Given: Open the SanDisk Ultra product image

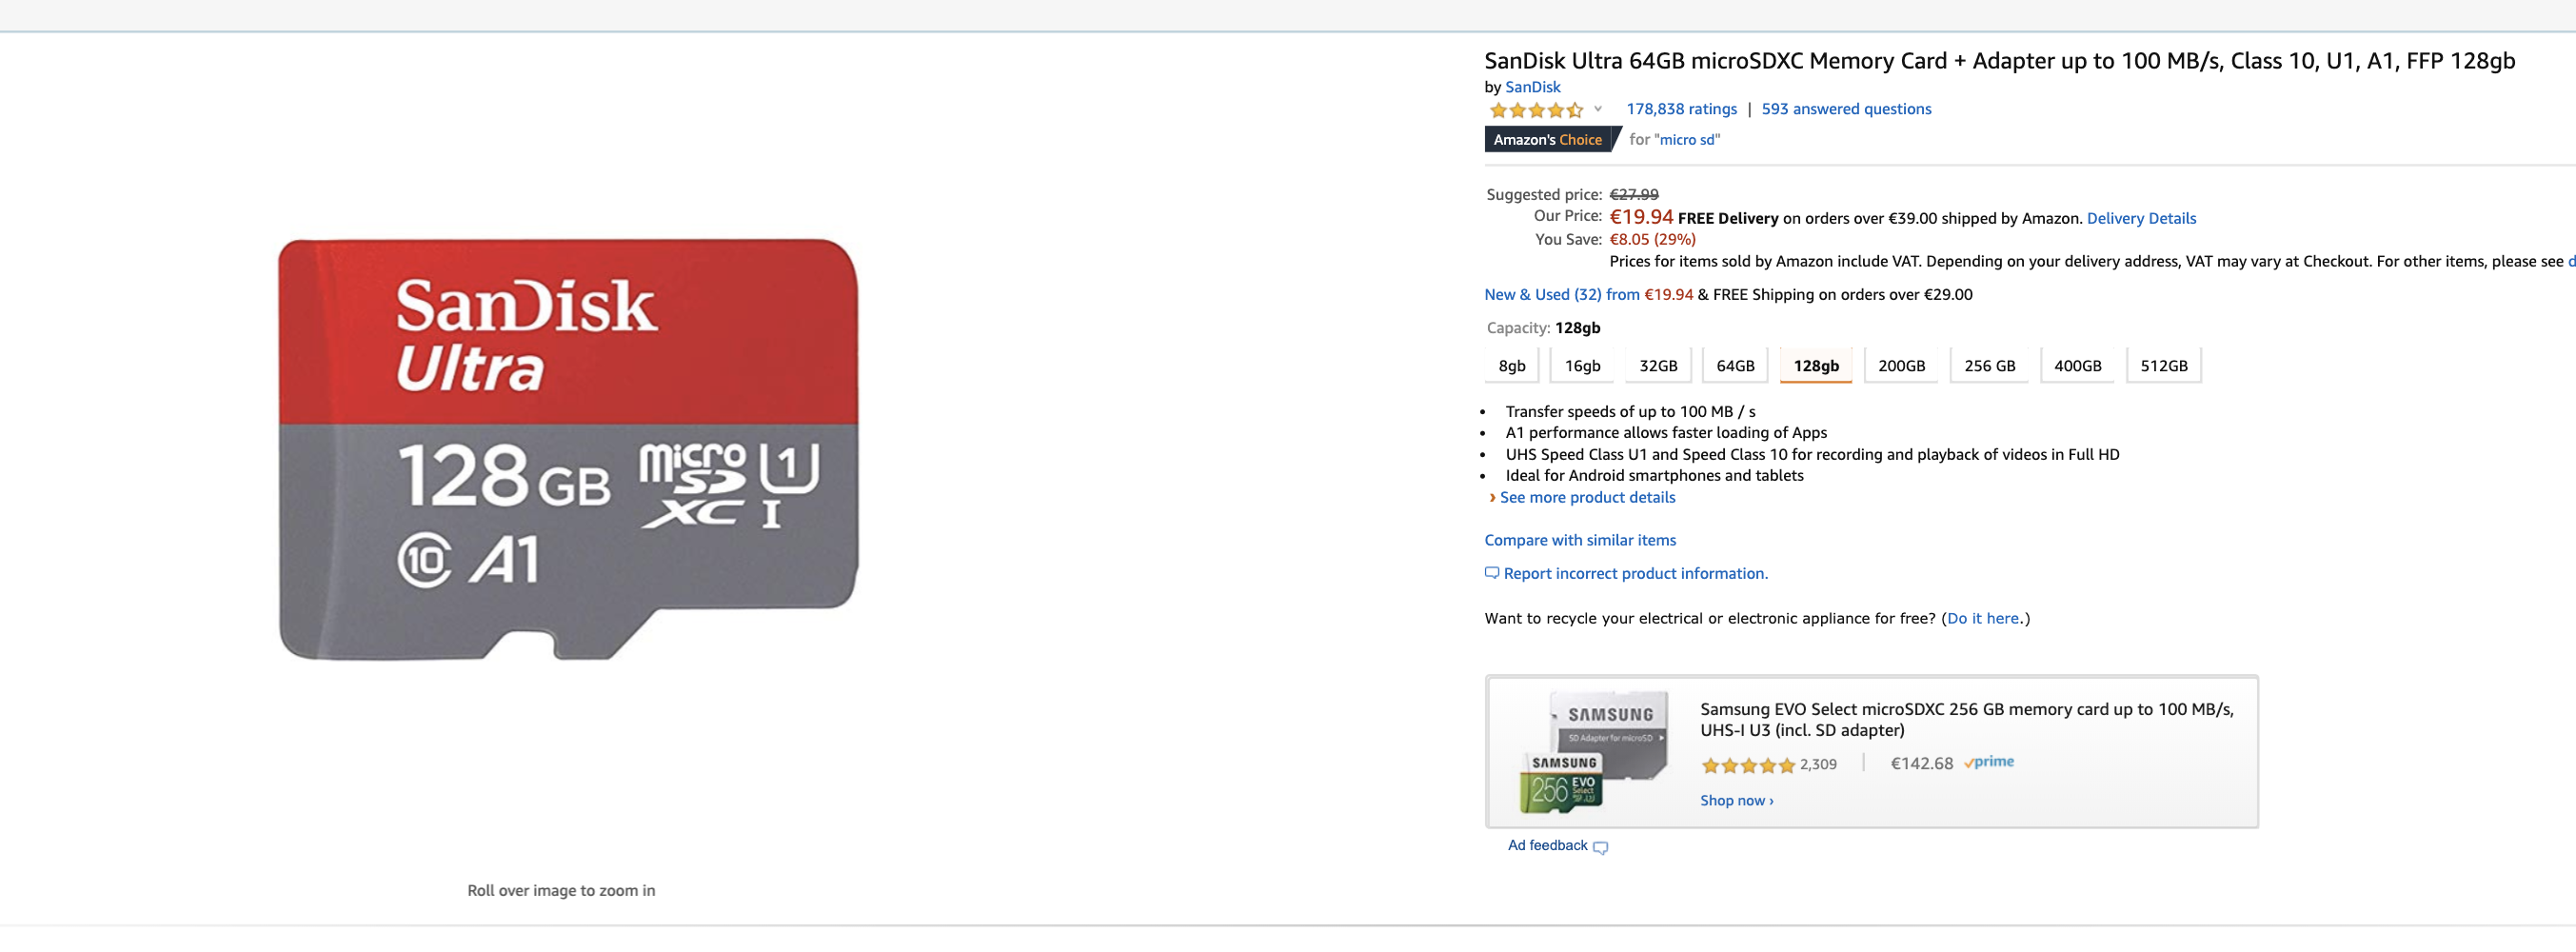Looking at the screenshot, I should click(x=568, y=449).
